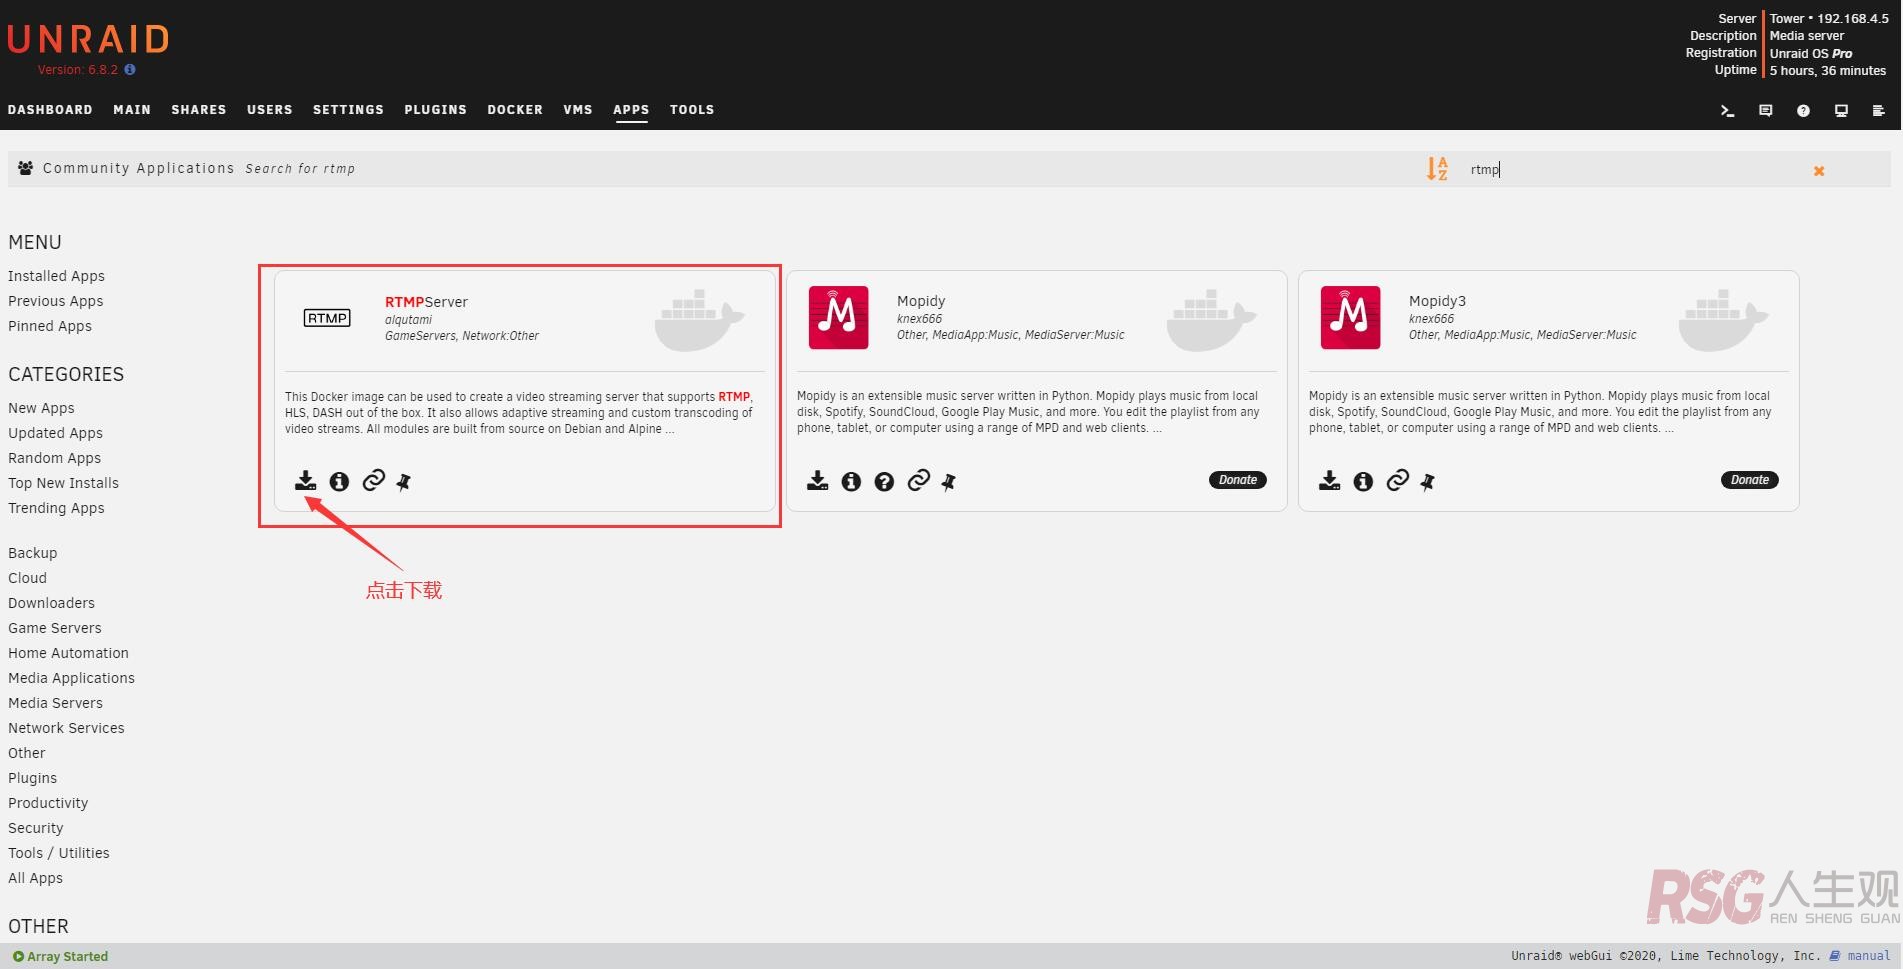The image size is (1903, 969).
Task: Open the Users tab
Action: point(270,110)
